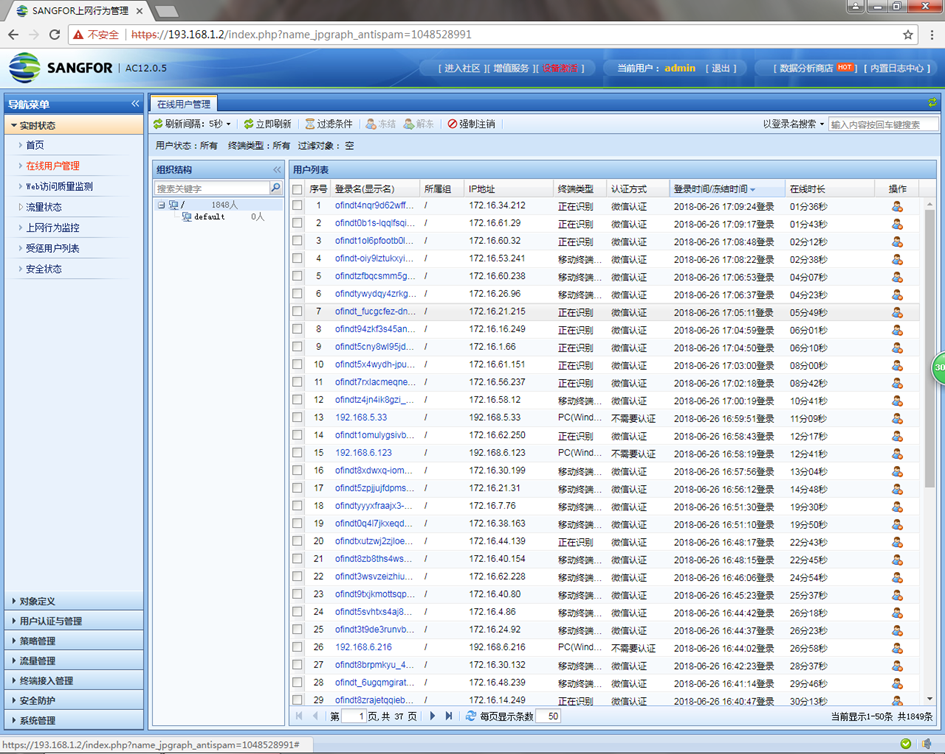Viewport: 945px width, 754px height.
Task: Click the SANGFOR logo in the header
Action: [x=60, y=68]
